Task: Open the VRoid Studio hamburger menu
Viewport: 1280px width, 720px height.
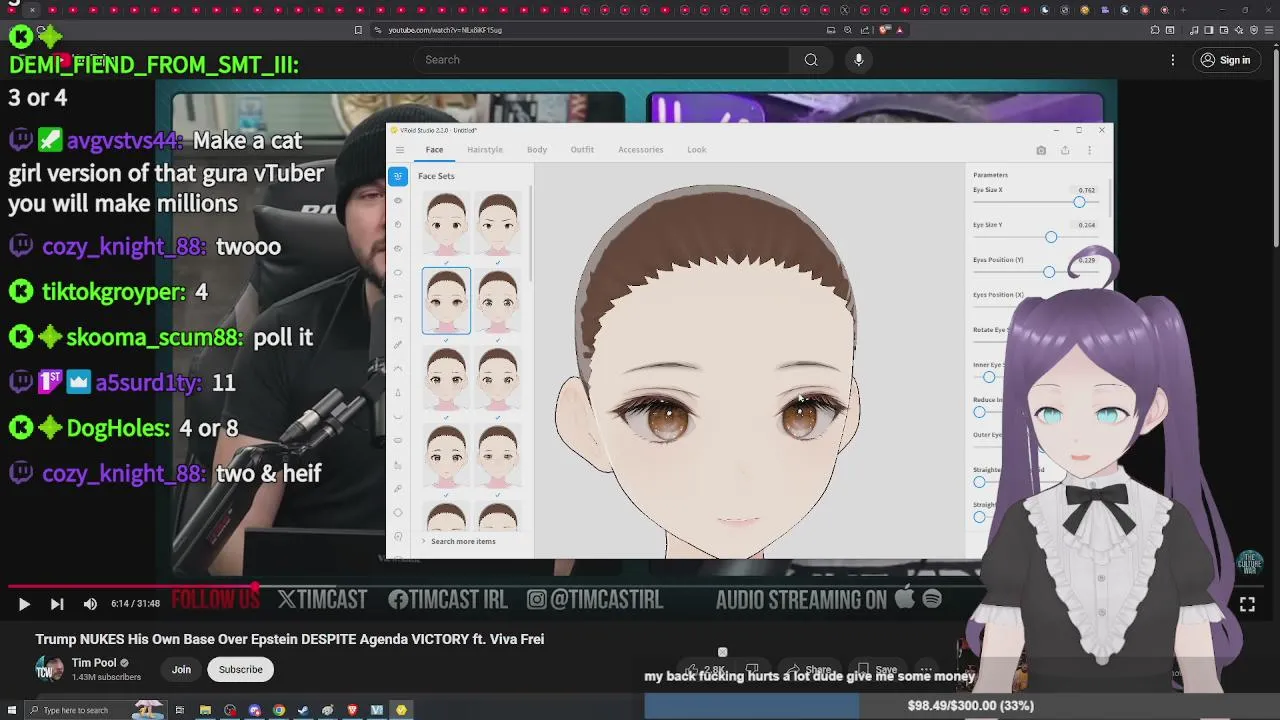Action: pyautogui.click(x=399, y=150)
